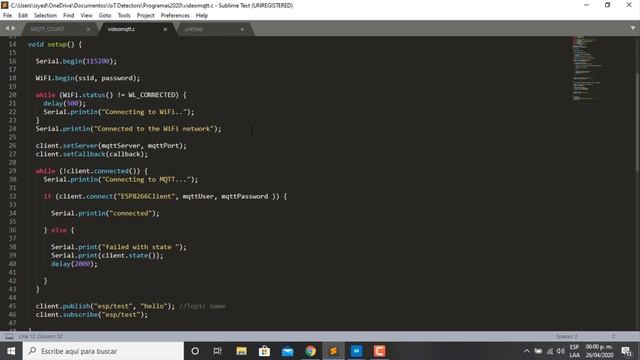The width and height of the screenshot is (640, 360).
Task: Click line number 14 in gutter
Action: pyautogui.click(x=13, y=44)
